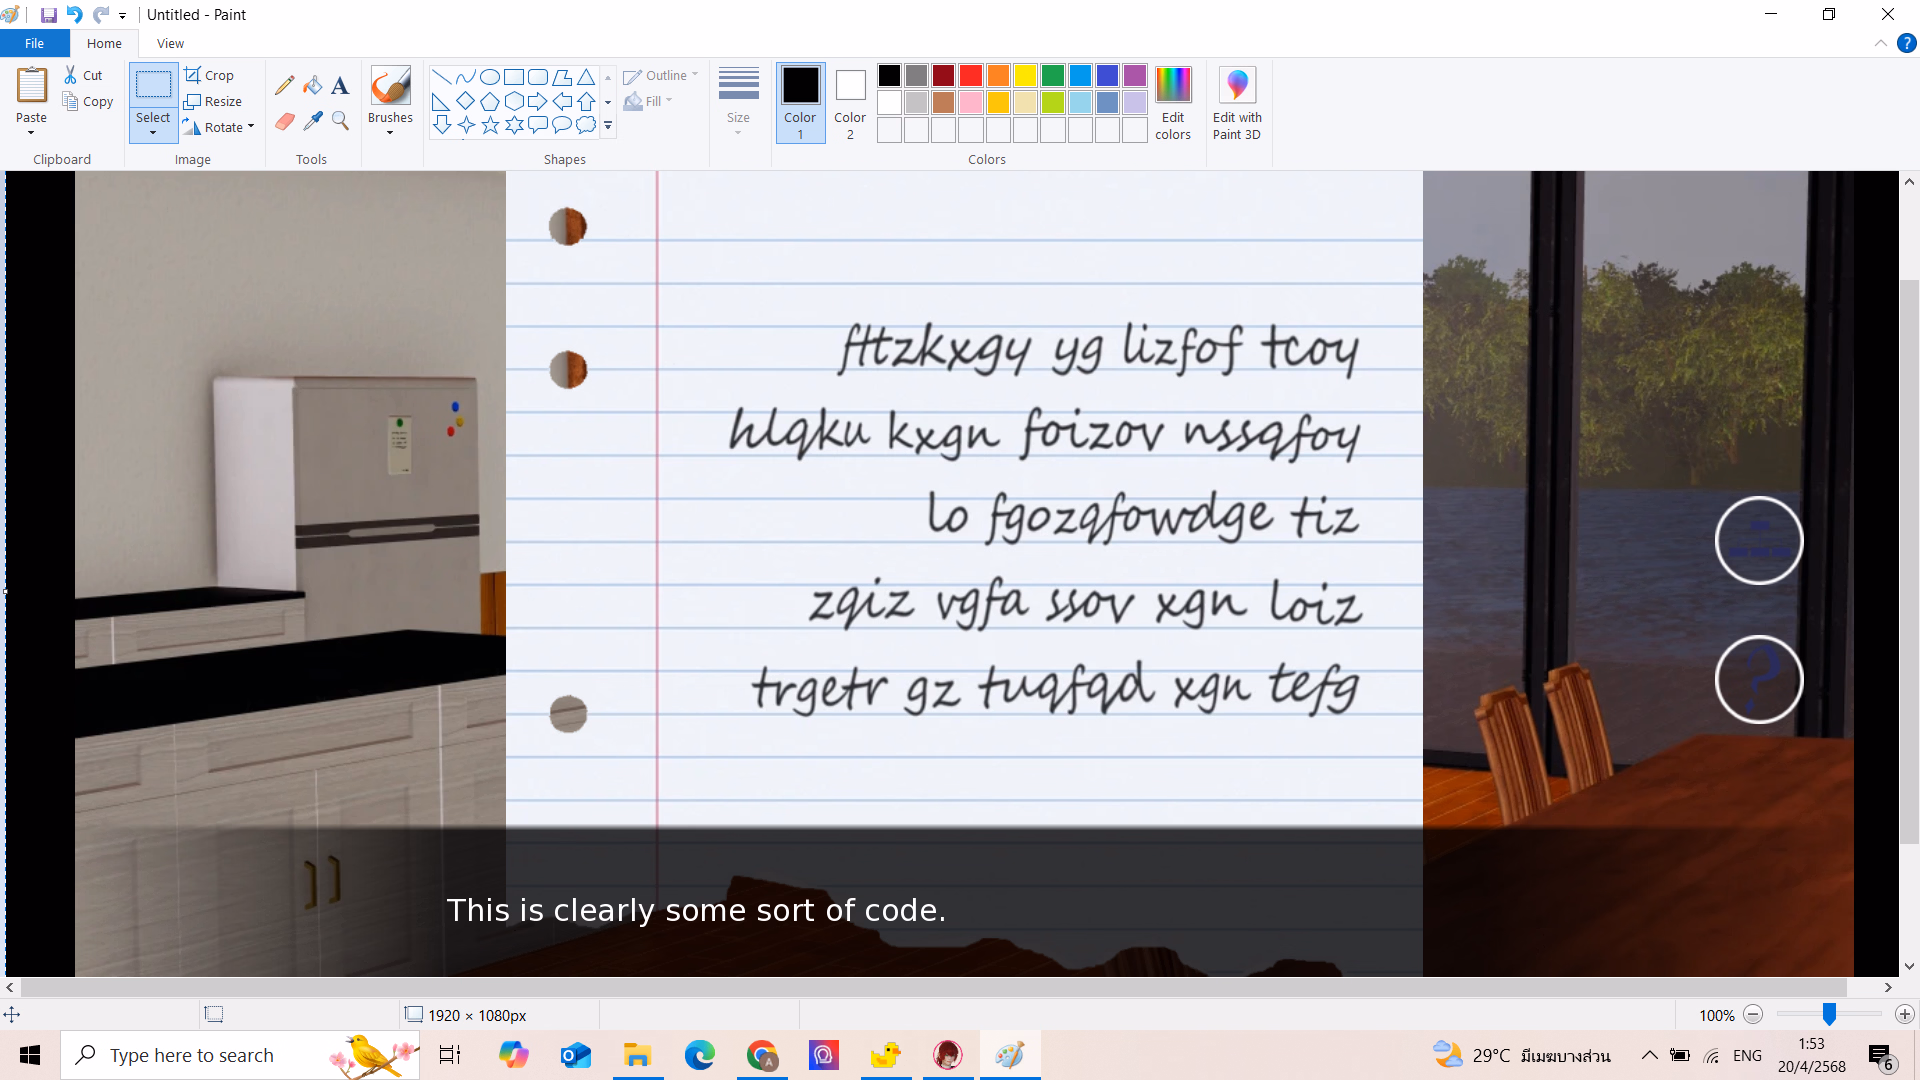
Task: Pick the green color swatch
Action: click(1053, 75)
